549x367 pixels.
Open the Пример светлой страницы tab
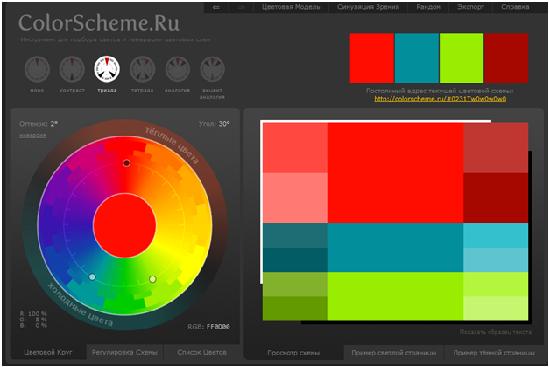(x=394, y=353)
